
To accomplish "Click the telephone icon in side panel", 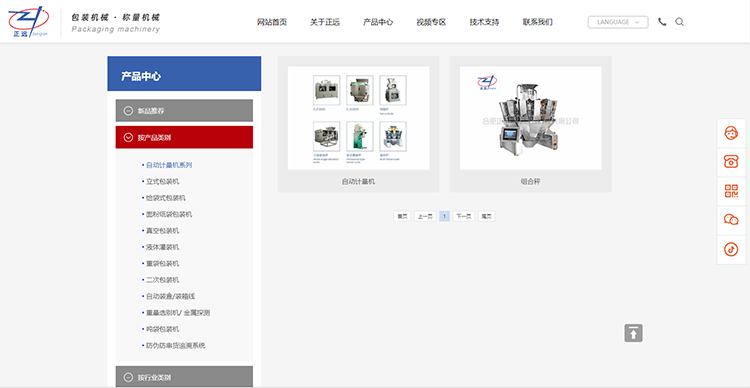I will pyautogui.click(x=731, y=162).
